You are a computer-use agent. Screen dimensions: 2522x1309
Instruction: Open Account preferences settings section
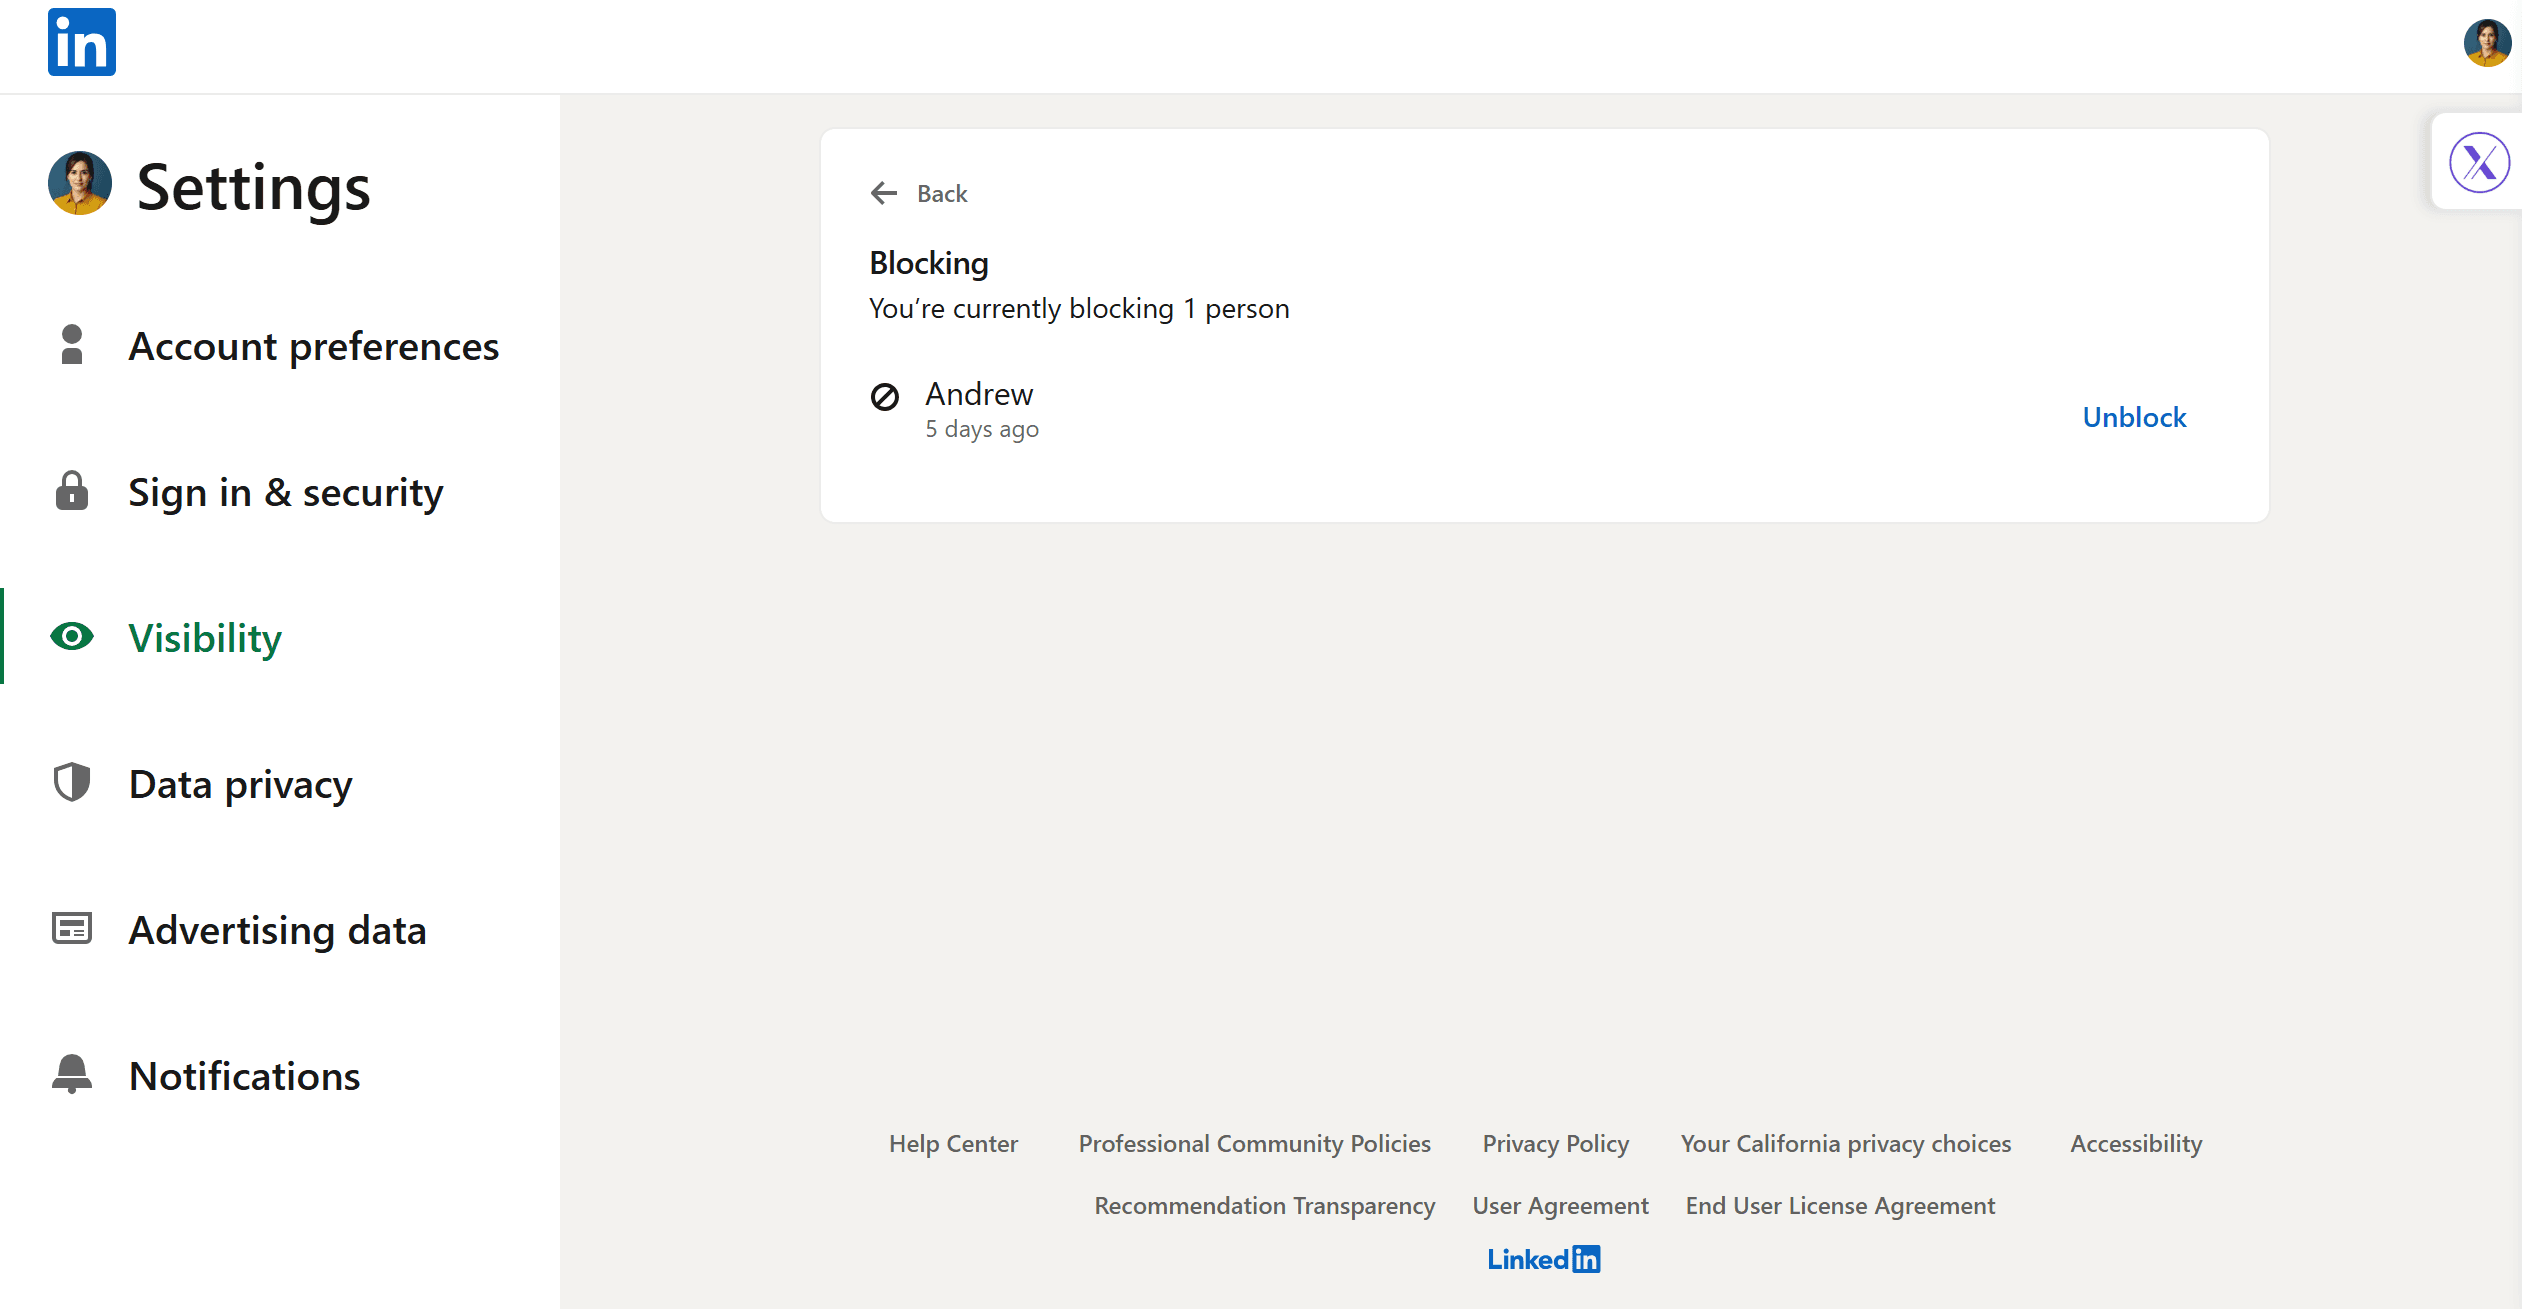click(x=313, y=346)
